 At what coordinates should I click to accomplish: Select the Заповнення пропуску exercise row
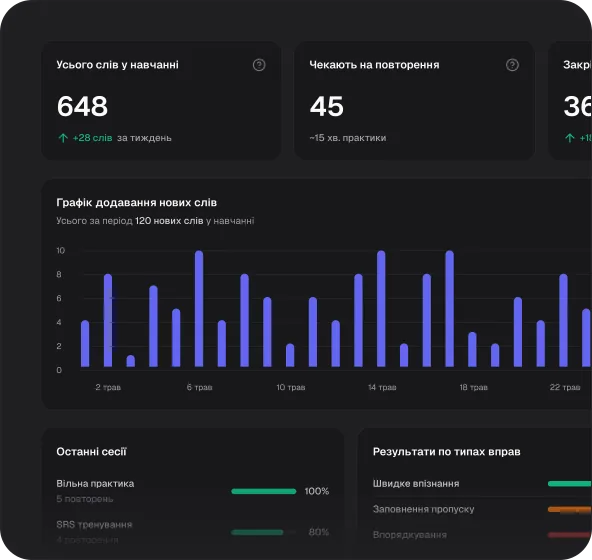(482, 509)
